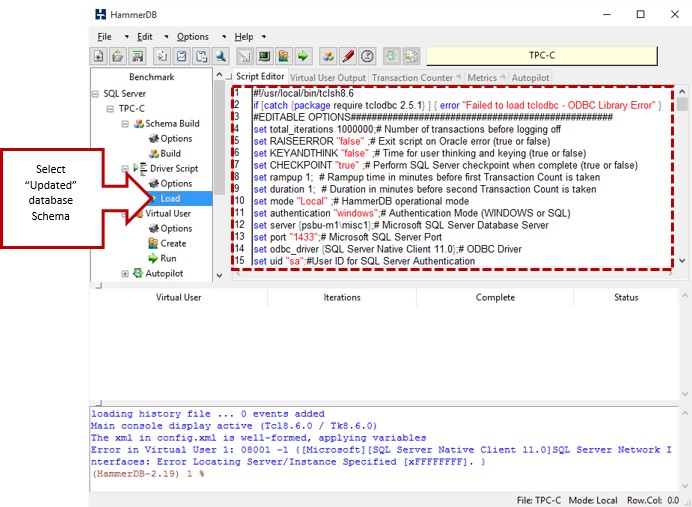Open the Help menu
The width and height of the screenshot is (692, 507).
[x=244, y=37]
